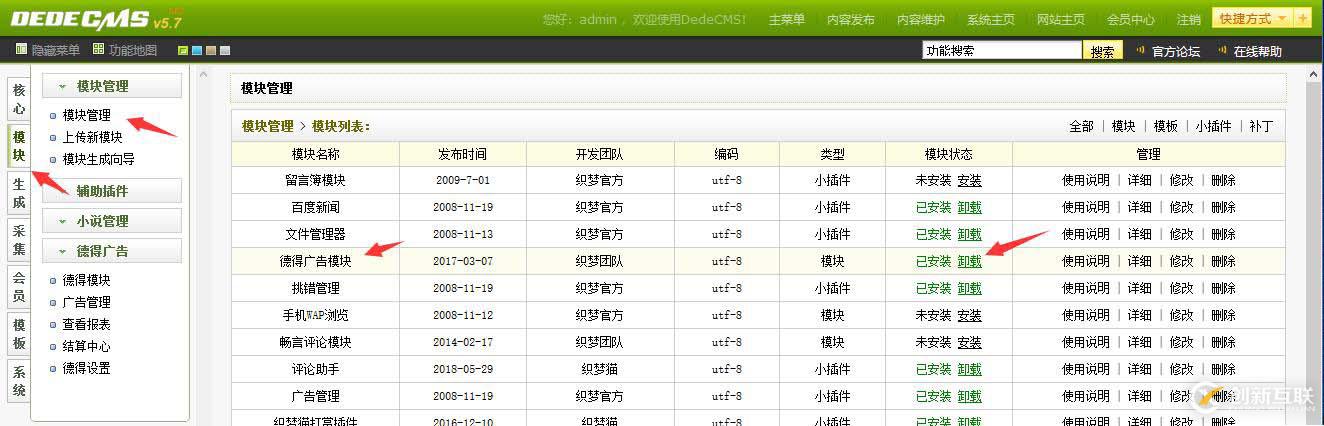Open 系统主页 in the top navigation
This screenshot has height=426, width=1324.
pos(990,19)
